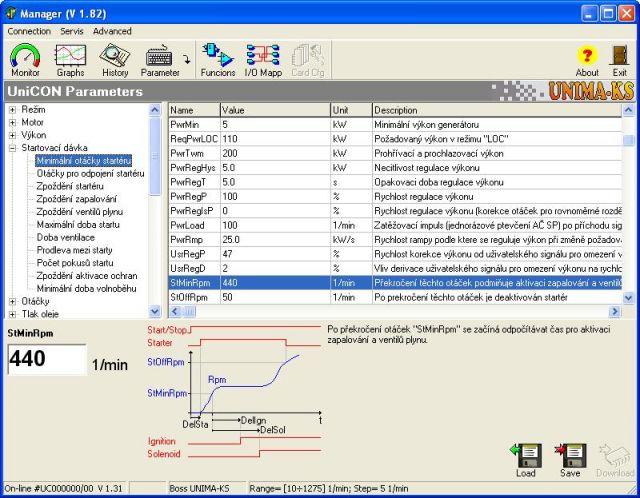Select Minimální doba volnoběhu item
This screenshot has width=640, height=498.
[87, 288]
